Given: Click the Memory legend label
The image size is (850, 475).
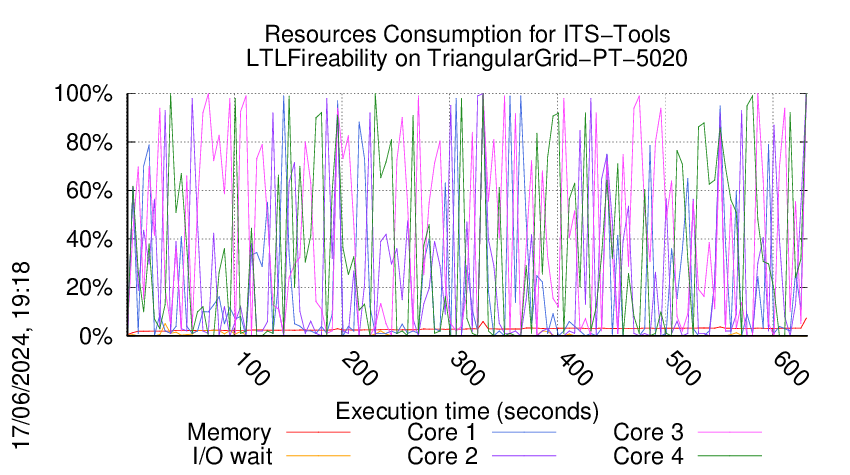Looking at the screenshot, I should click(229, 433).
